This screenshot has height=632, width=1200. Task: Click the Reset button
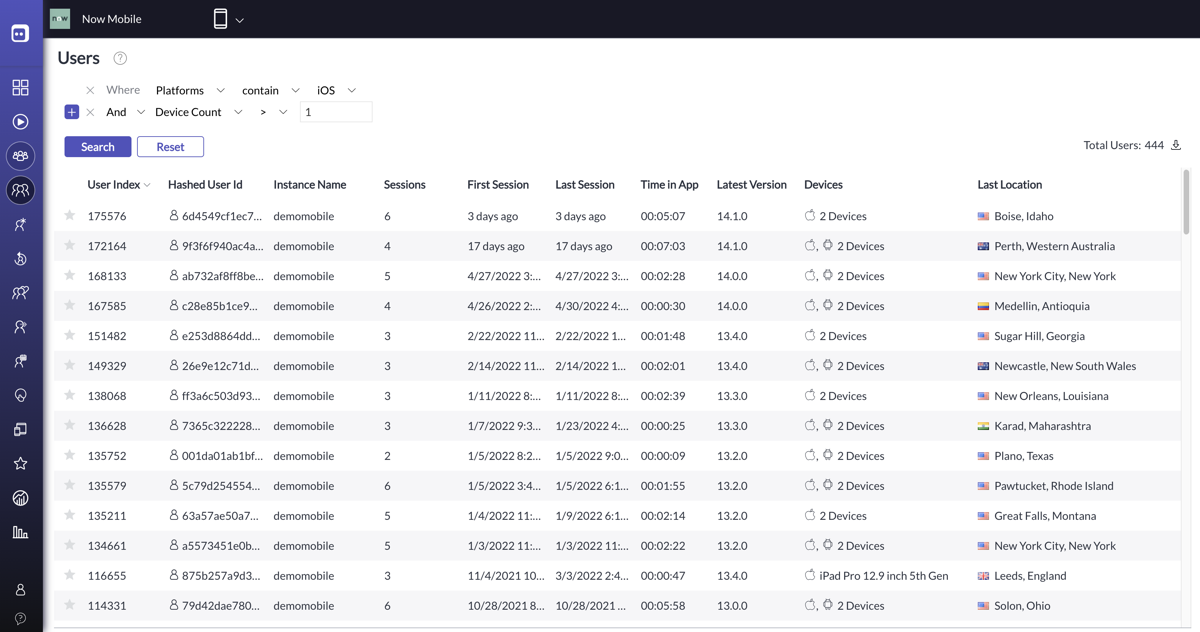tap(170, 147)
